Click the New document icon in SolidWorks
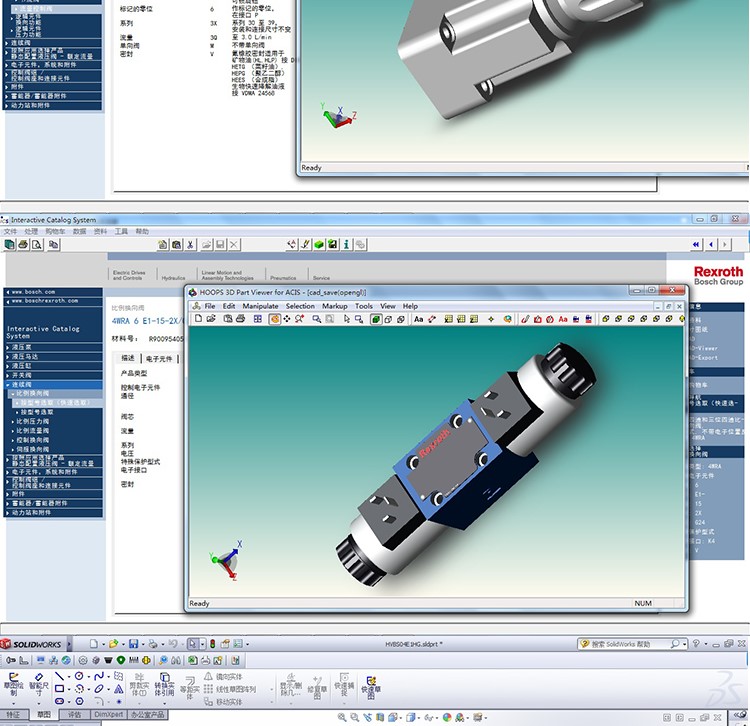Viewport: 750px width, 726px height. (x=94, y=644)
